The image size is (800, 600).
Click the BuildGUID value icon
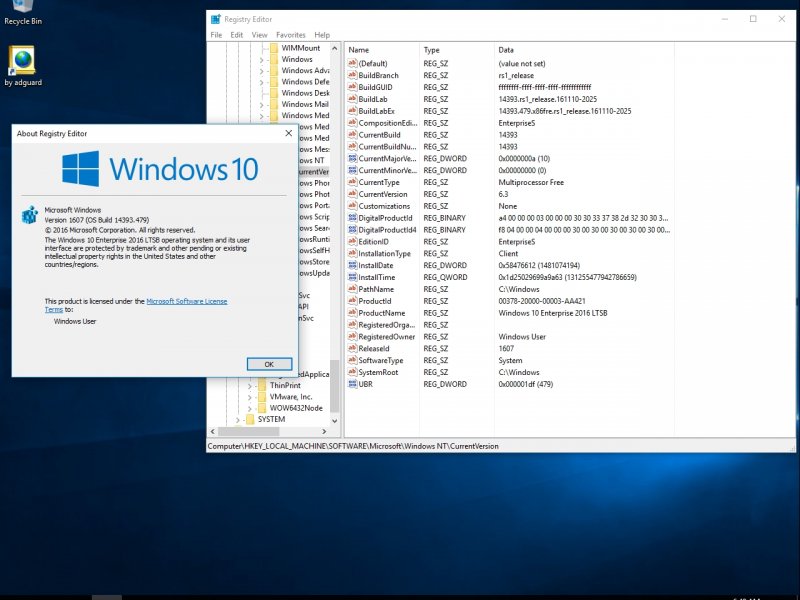point(352,87)
